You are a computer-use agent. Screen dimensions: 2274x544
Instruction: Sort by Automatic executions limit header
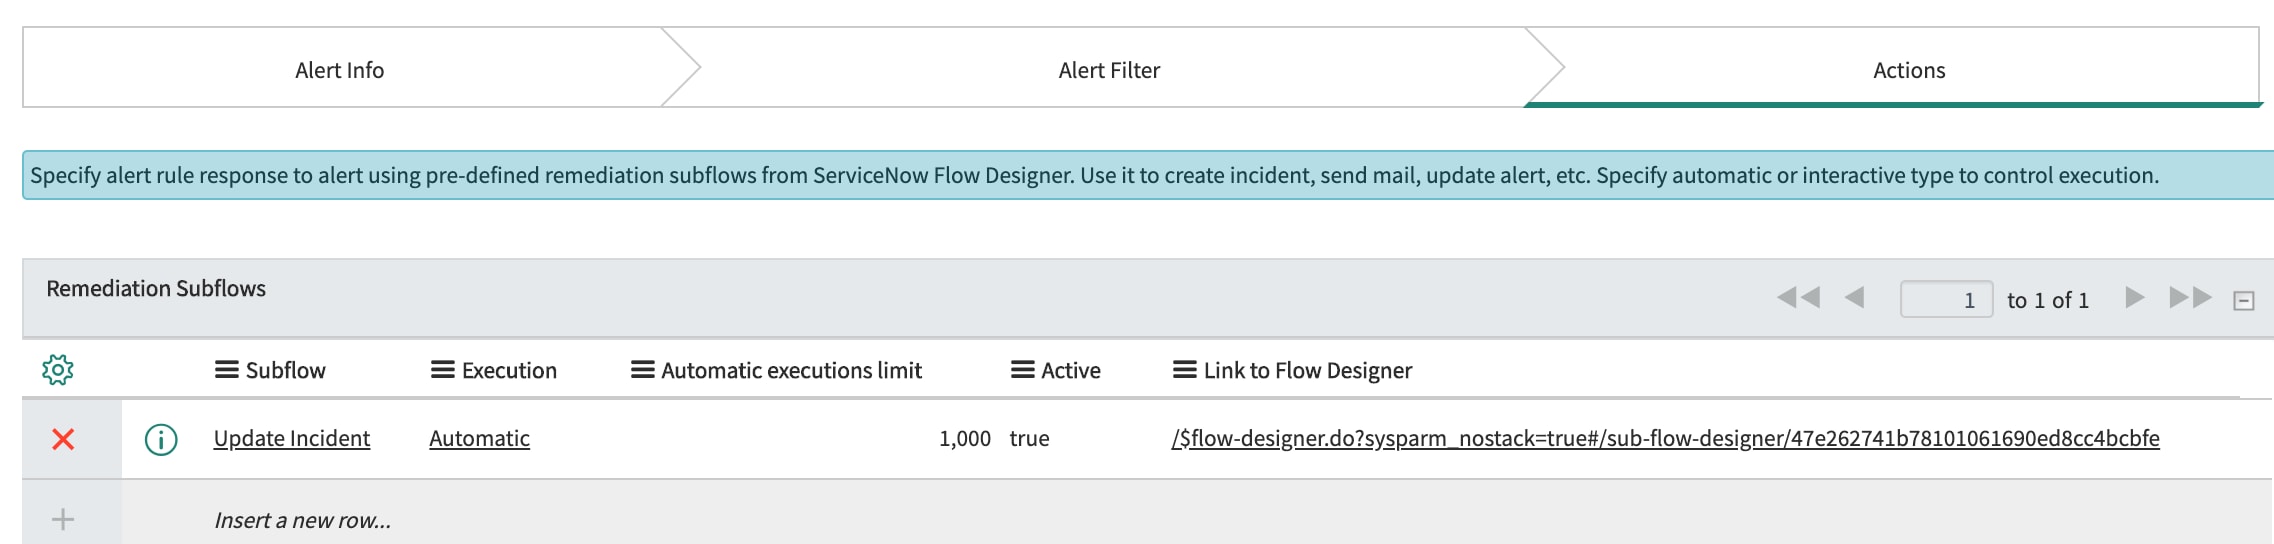pyautogui.click(x=791, y=371)
